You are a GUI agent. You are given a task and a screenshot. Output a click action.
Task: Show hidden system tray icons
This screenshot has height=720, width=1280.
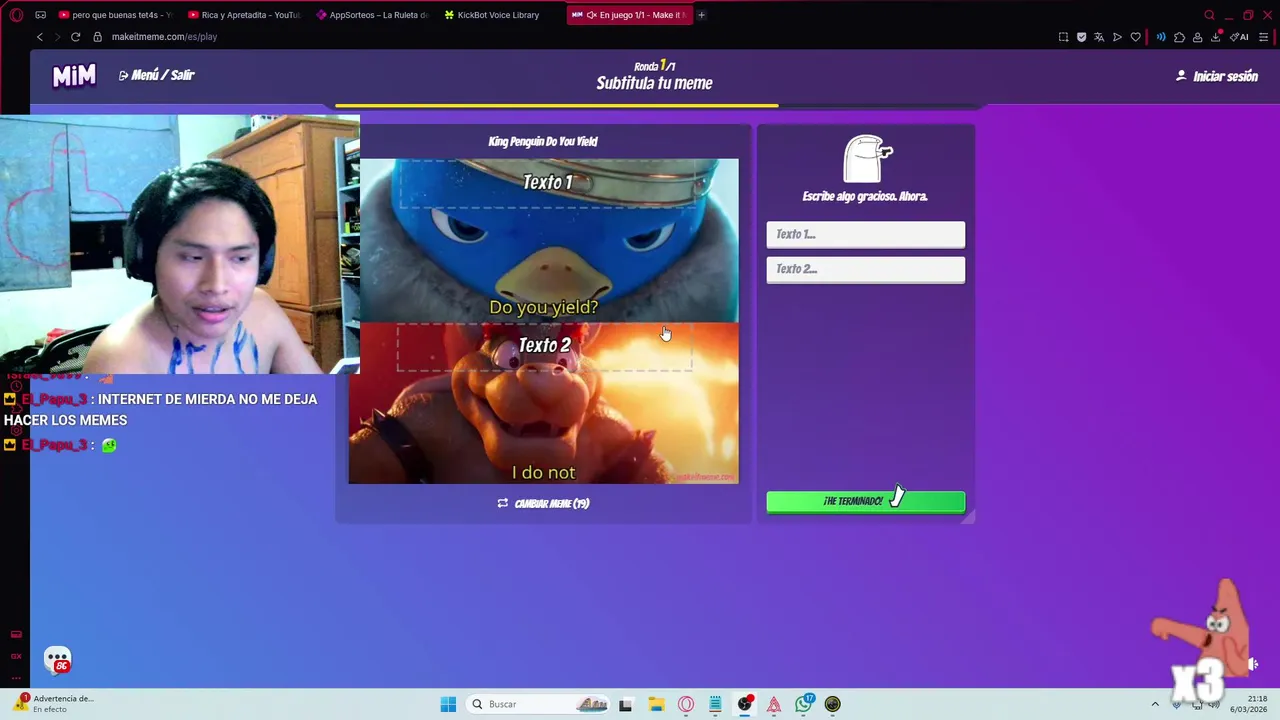[1155, 704]
